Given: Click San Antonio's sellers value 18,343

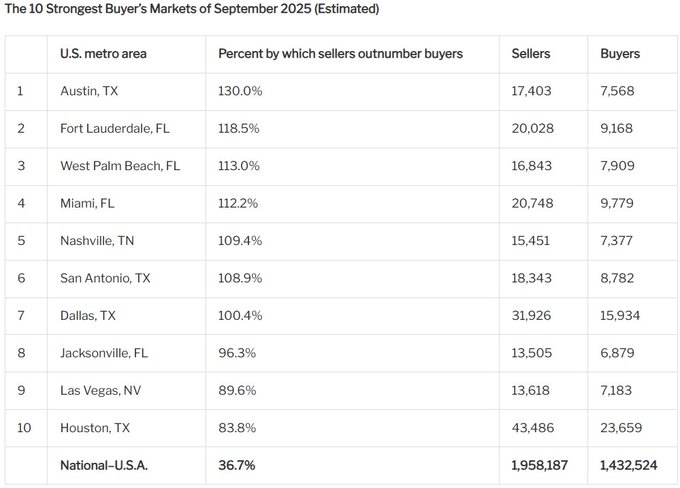Looking at the screenshot, I should pos(533,278).
